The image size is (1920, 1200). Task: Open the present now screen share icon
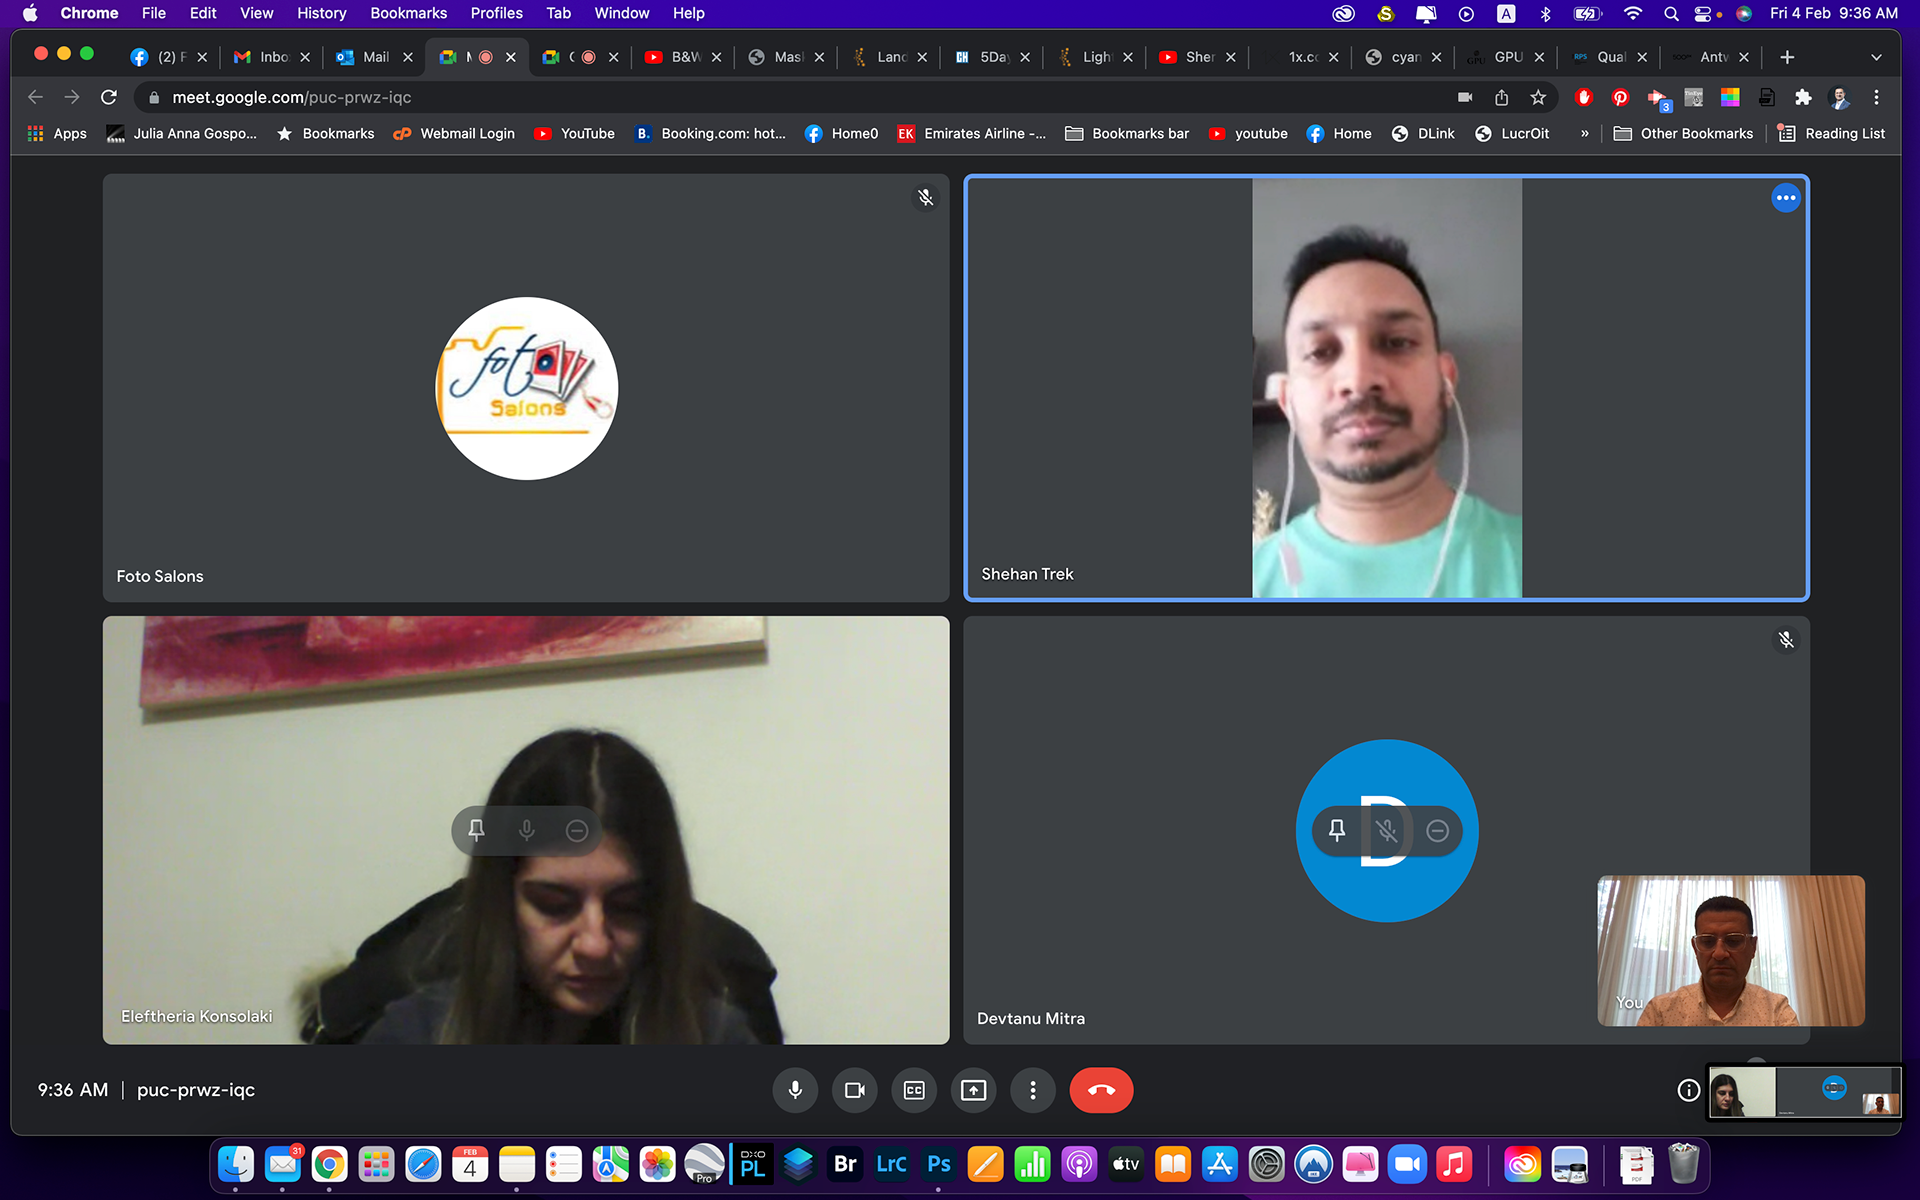point(973,1090)
